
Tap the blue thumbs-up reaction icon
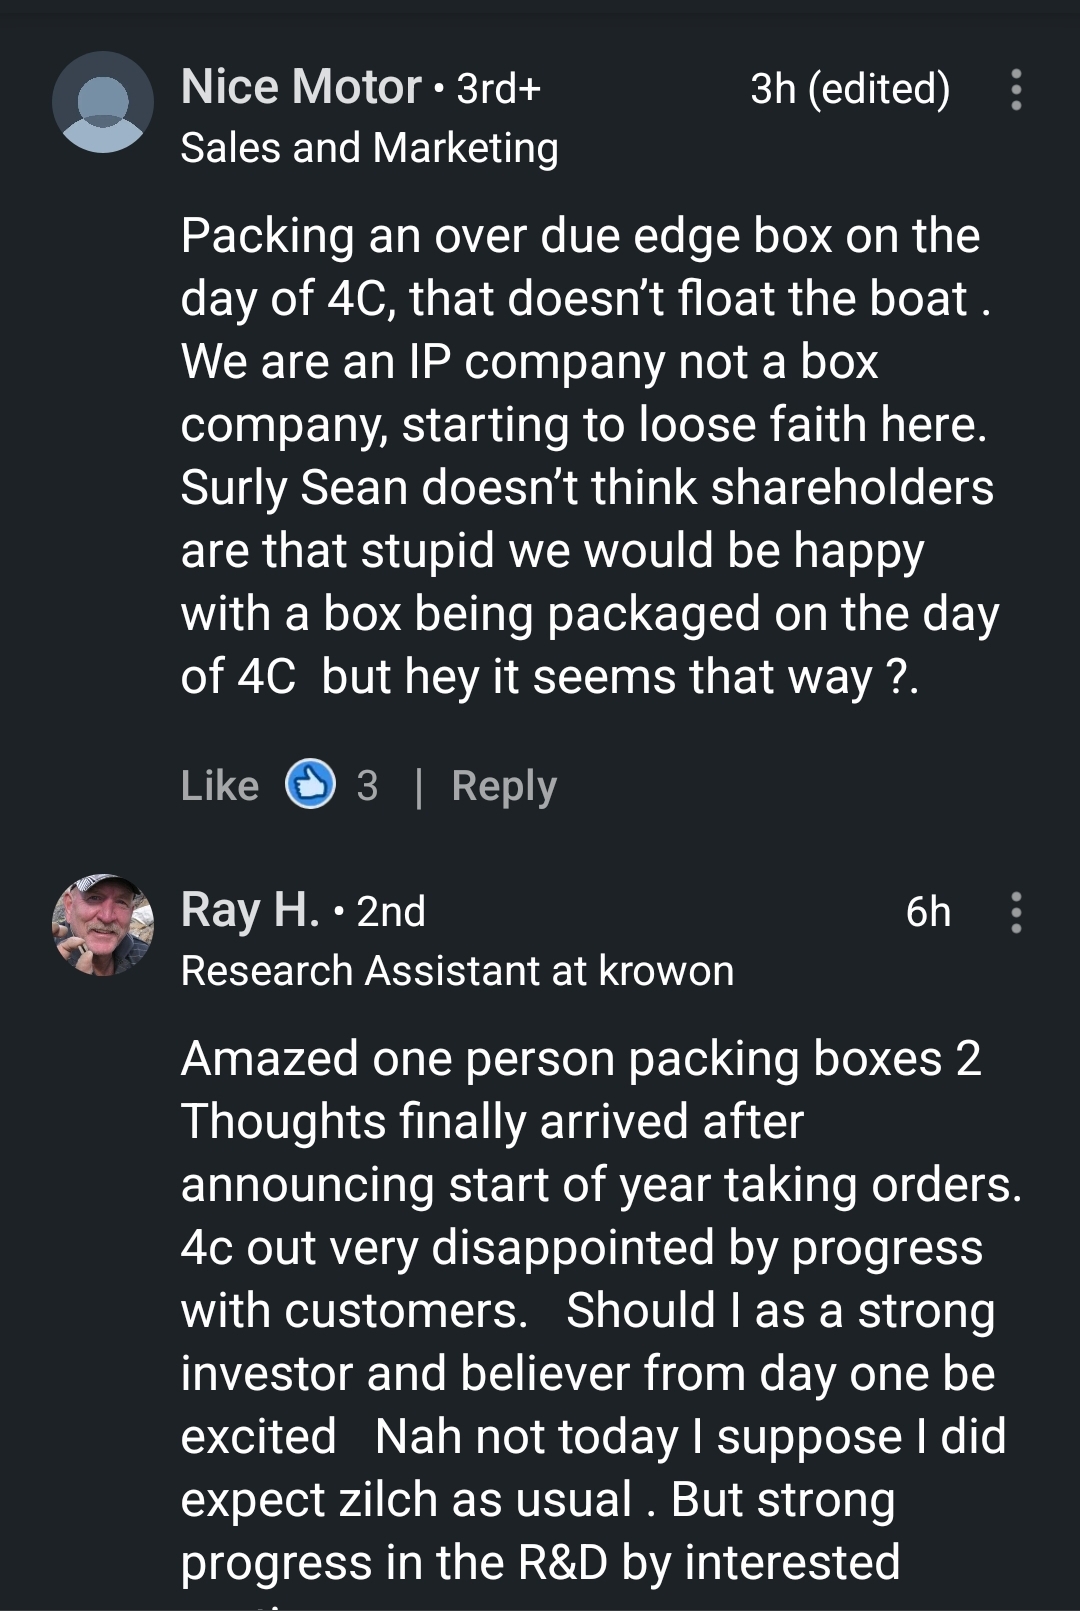[x=310, y=785]
